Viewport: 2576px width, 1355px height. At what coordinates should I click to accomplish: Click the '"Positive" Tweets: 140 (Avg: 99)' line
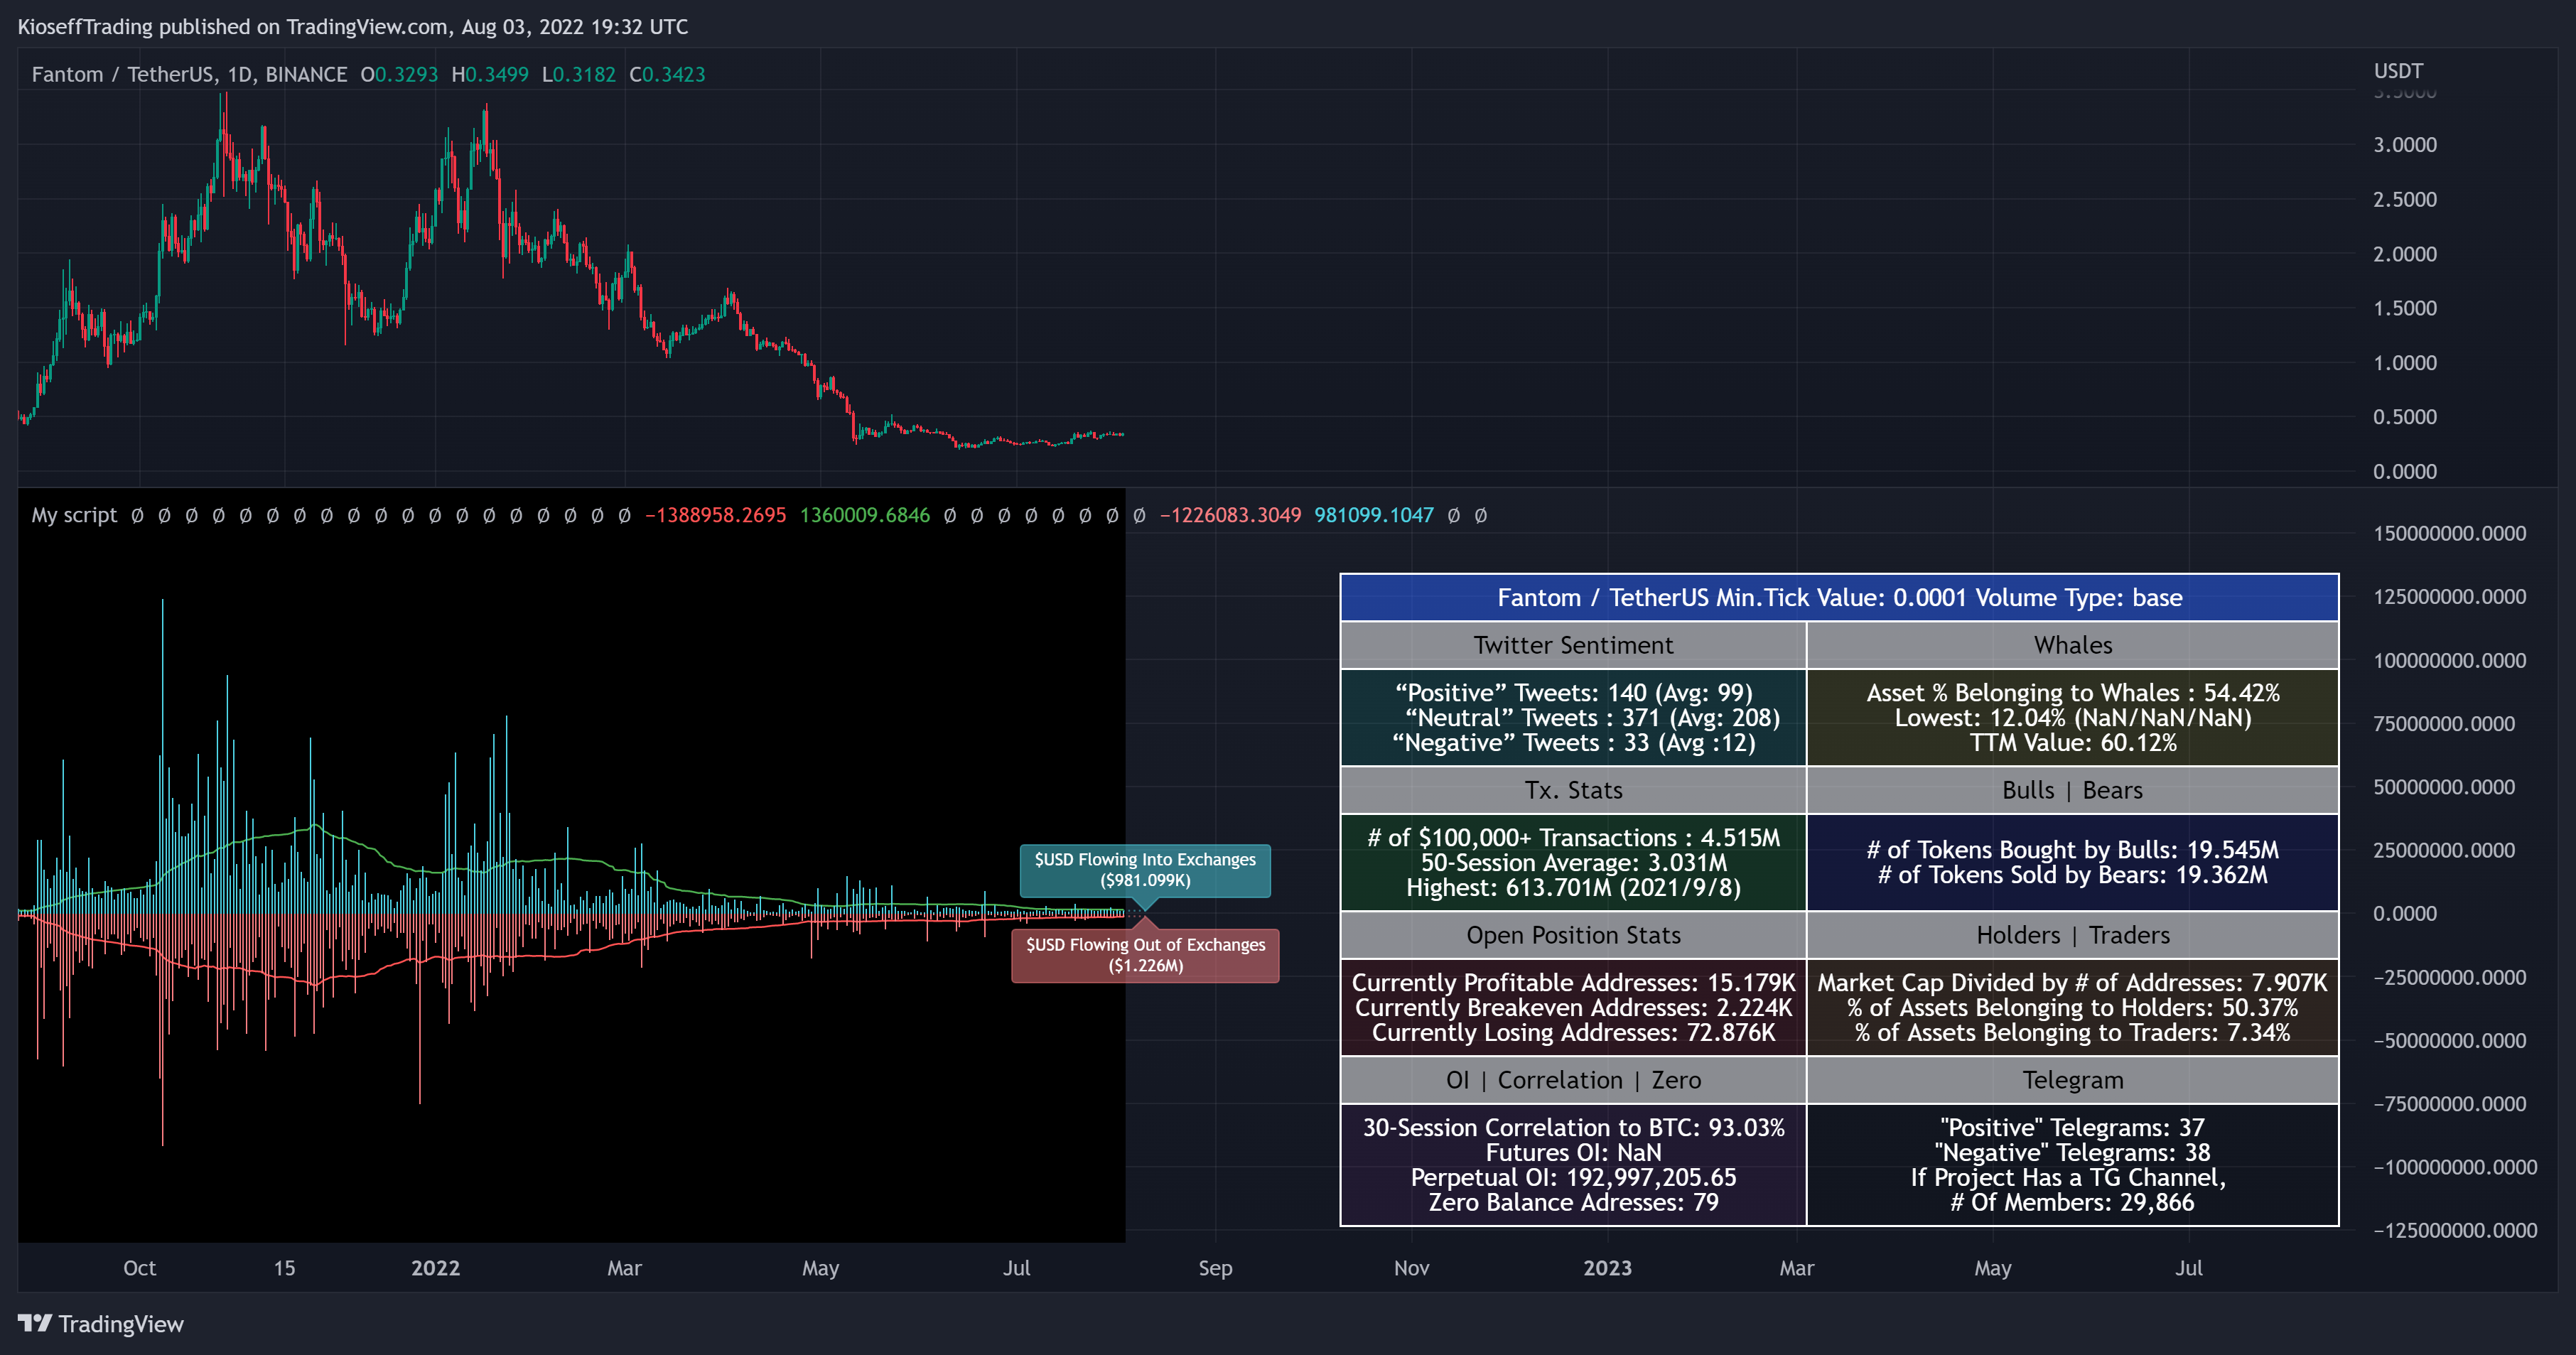1573,693
